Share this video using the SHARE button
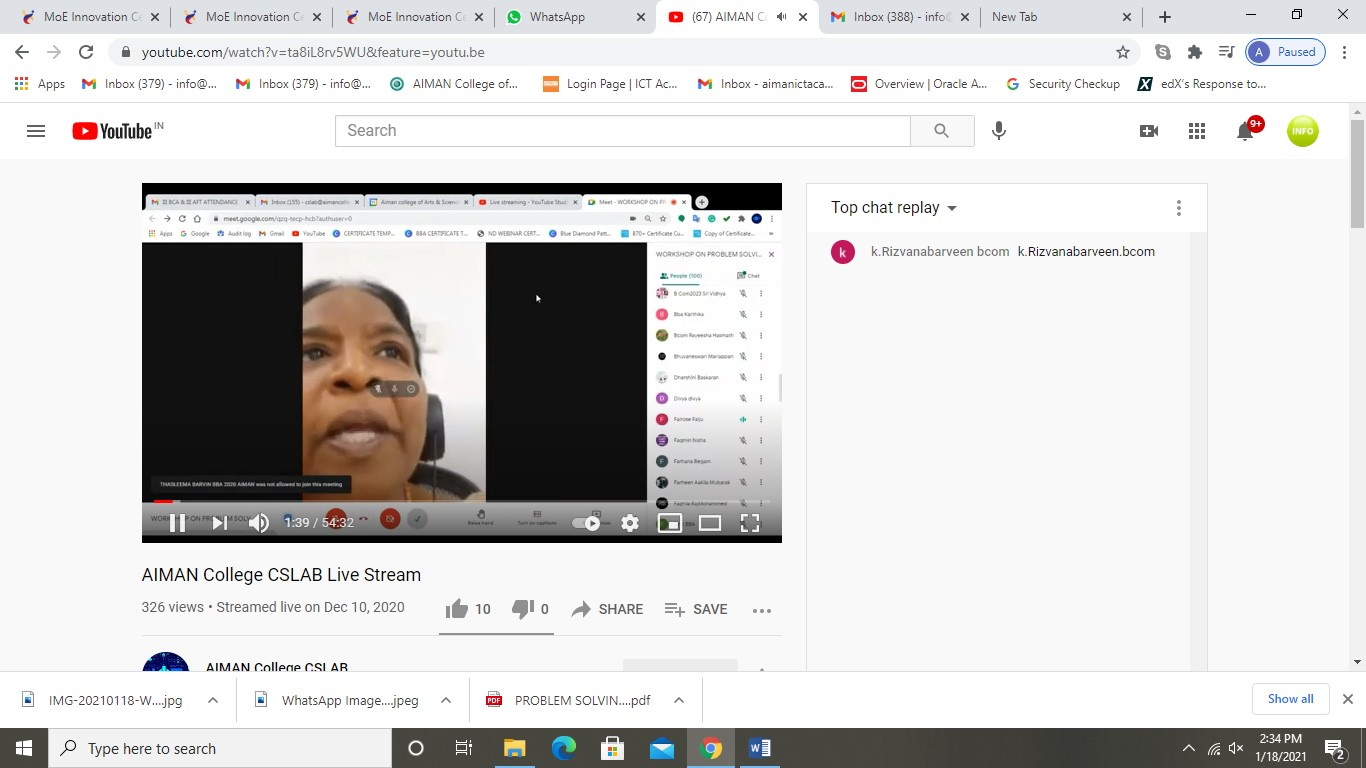 coord(607,609)
